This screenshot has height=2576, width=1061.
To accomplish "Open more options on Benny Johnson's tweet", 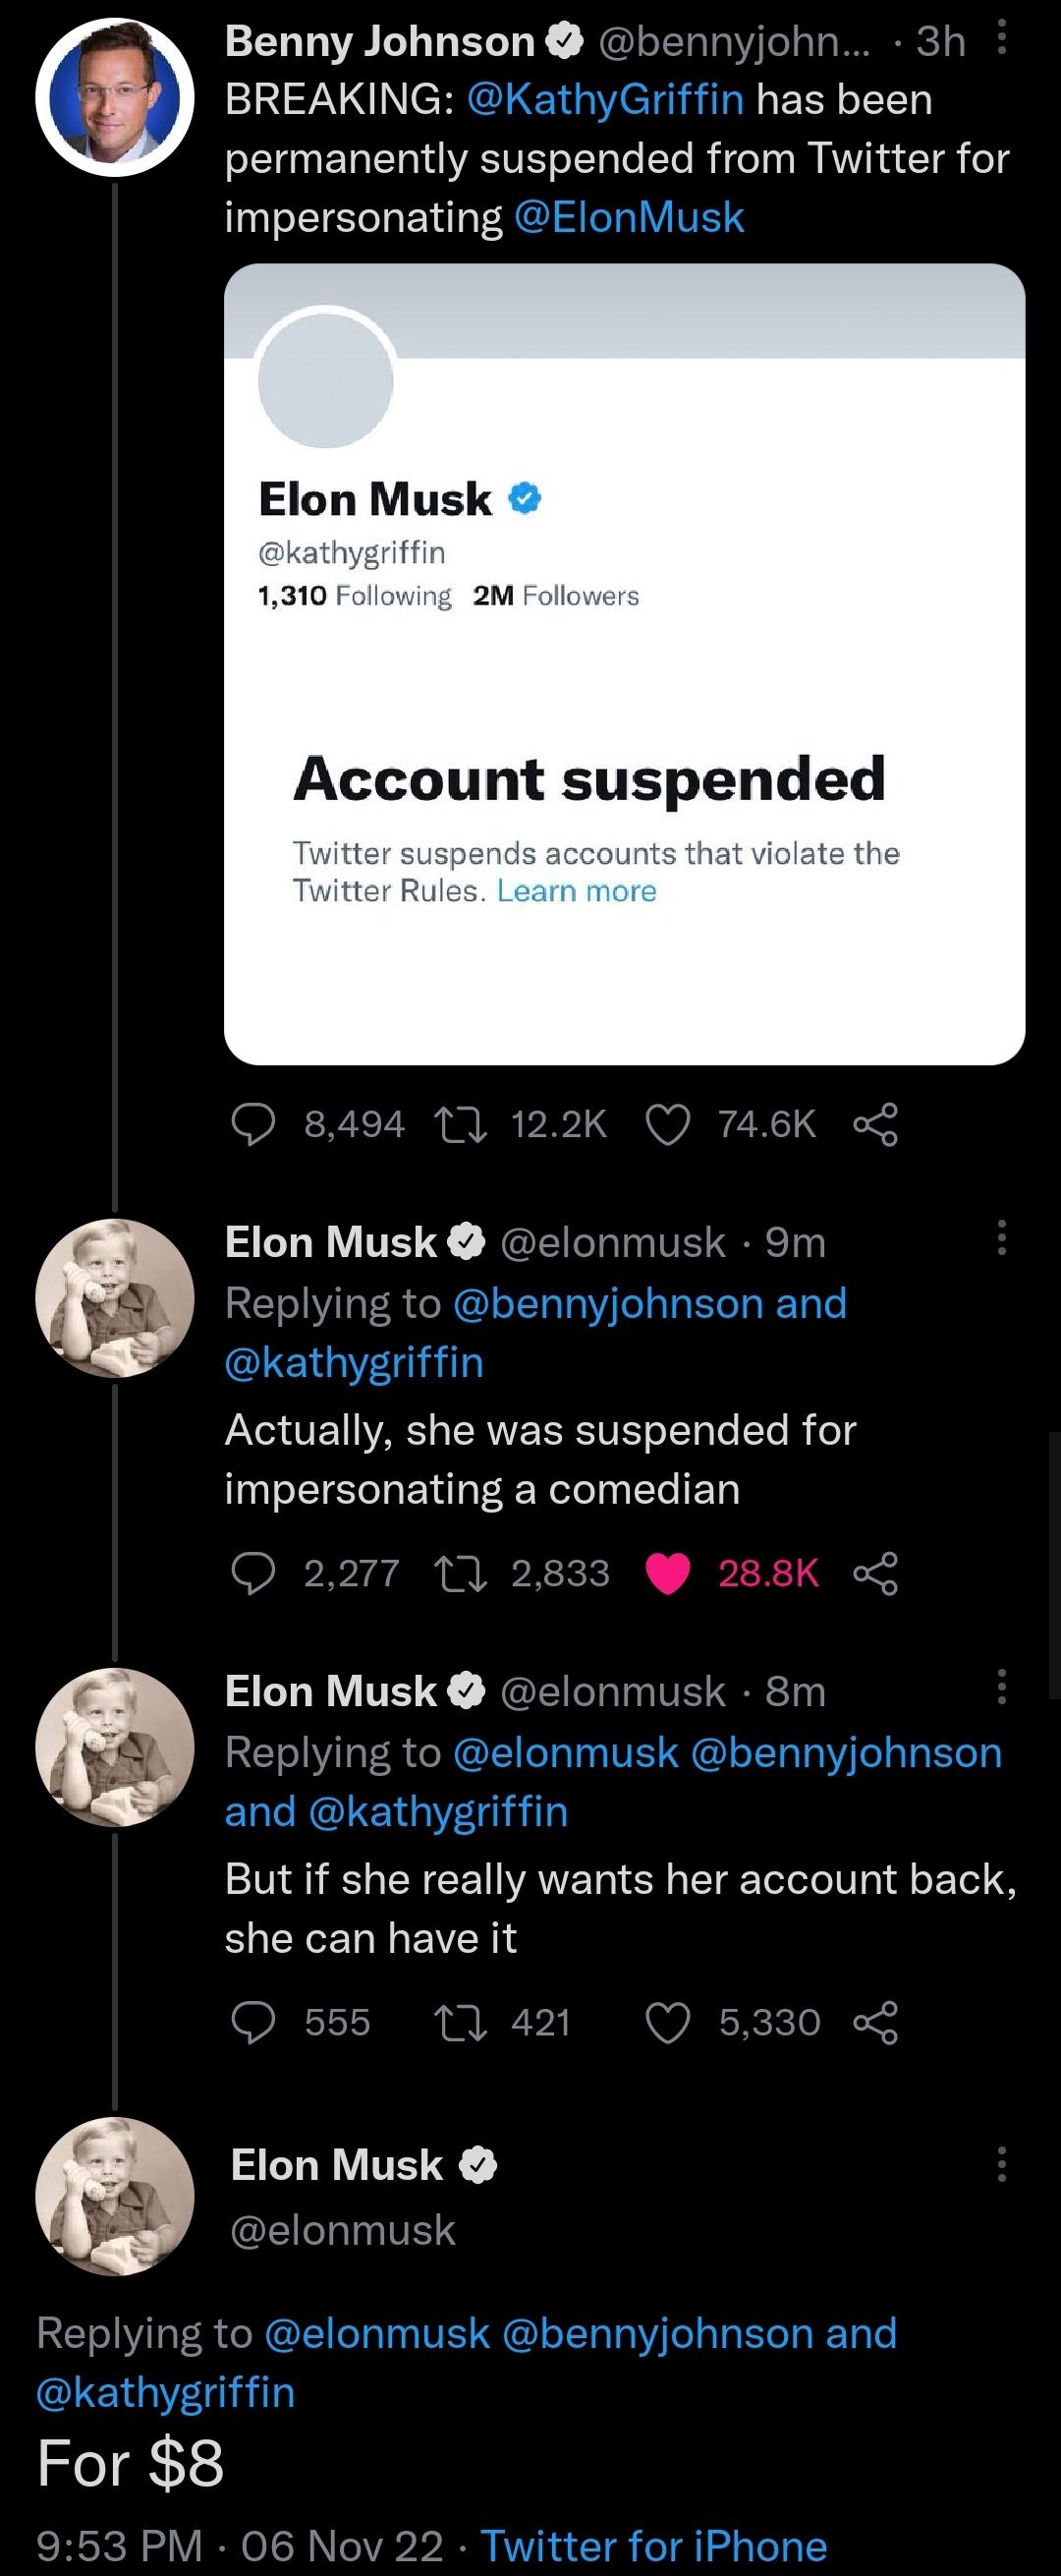I will [1002, 39].
